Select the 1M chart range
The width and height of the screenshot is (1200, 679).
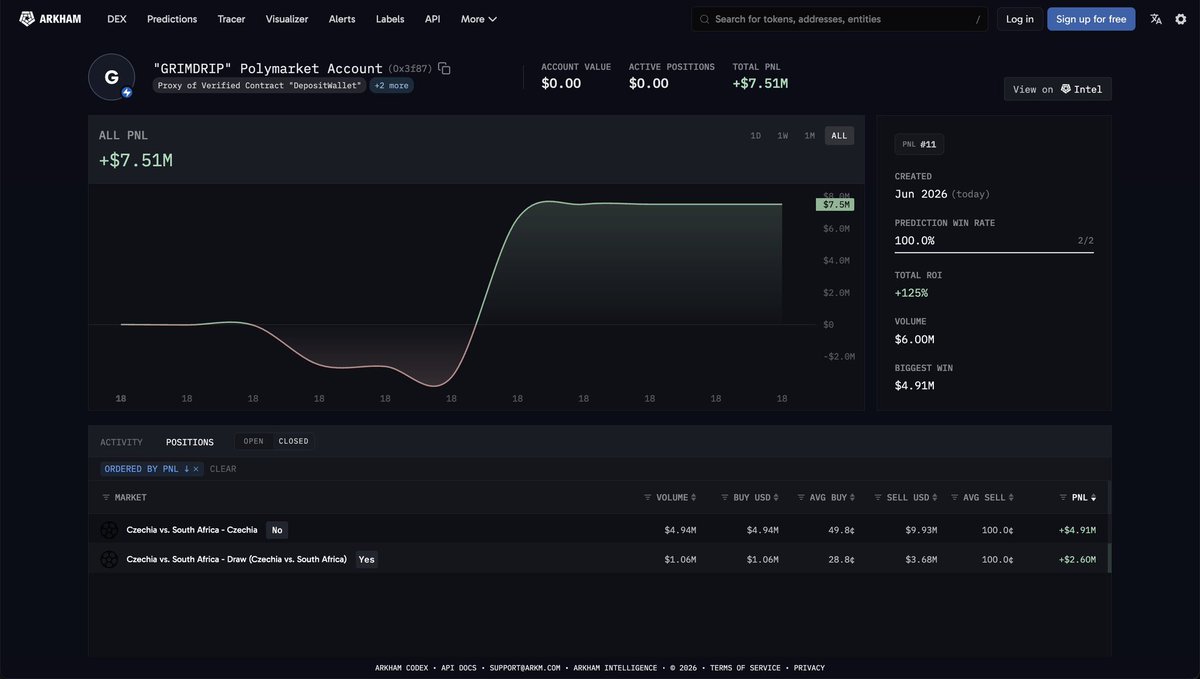(x=809, y=136)
